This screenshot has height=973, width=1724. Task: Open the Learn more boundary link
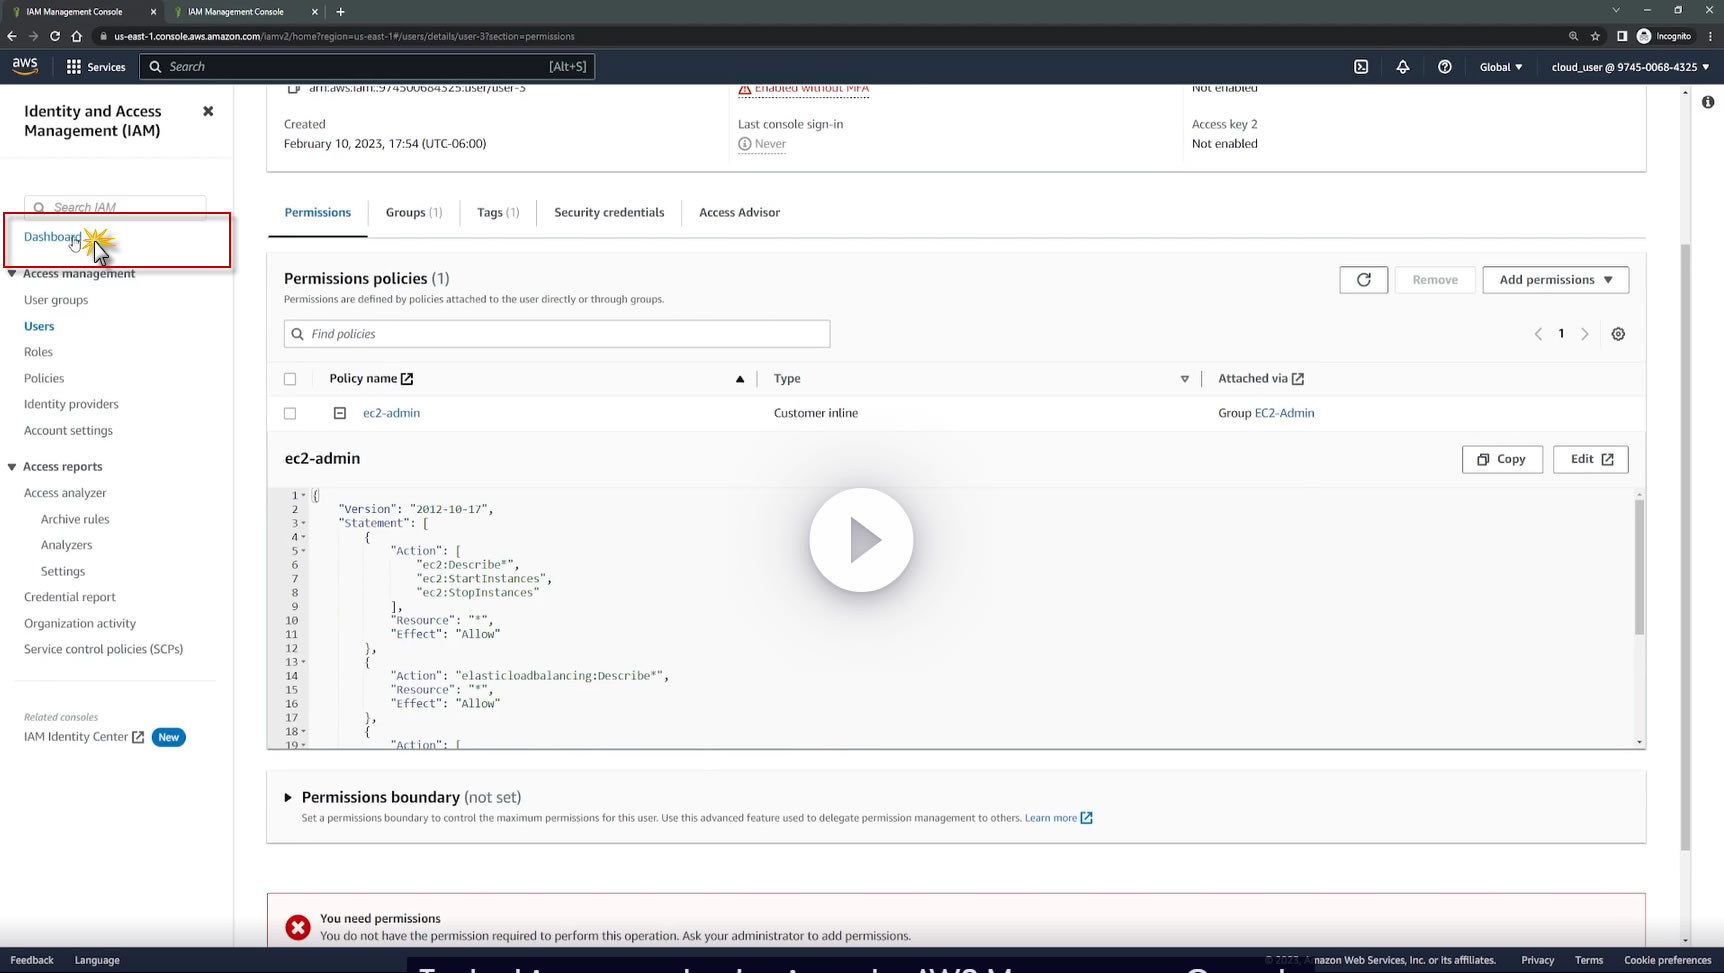pos(1058,818)
